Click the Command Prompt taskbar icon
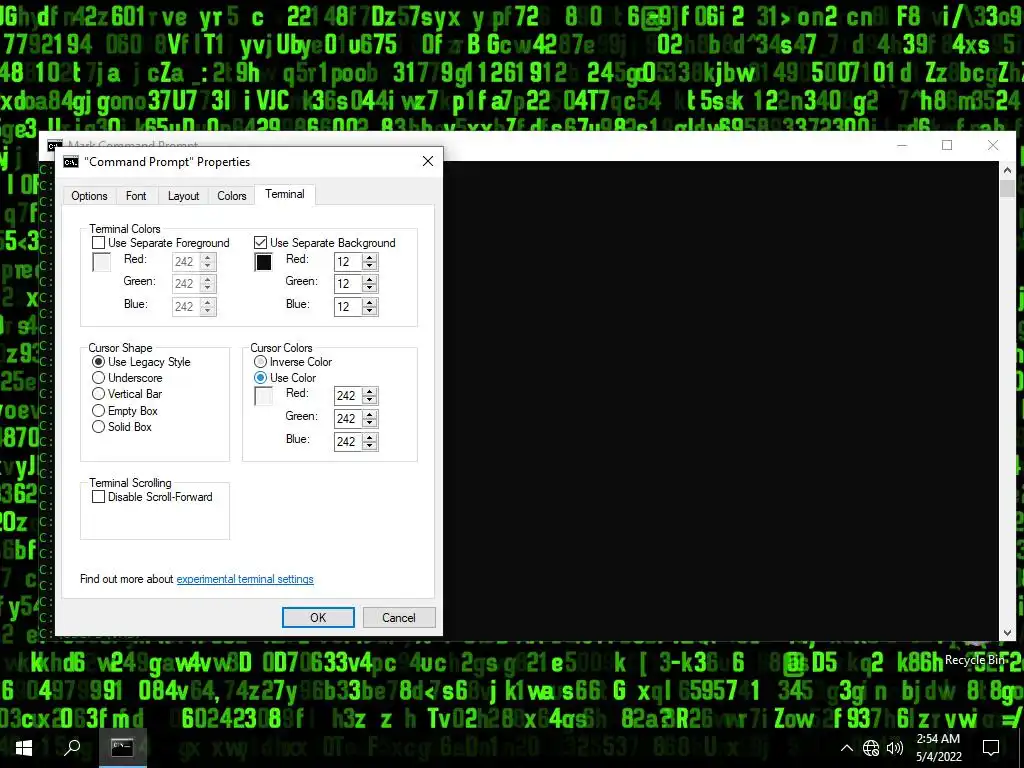Image resolution: width=1024 pixels, height=768 pixels. pos(122,748)
